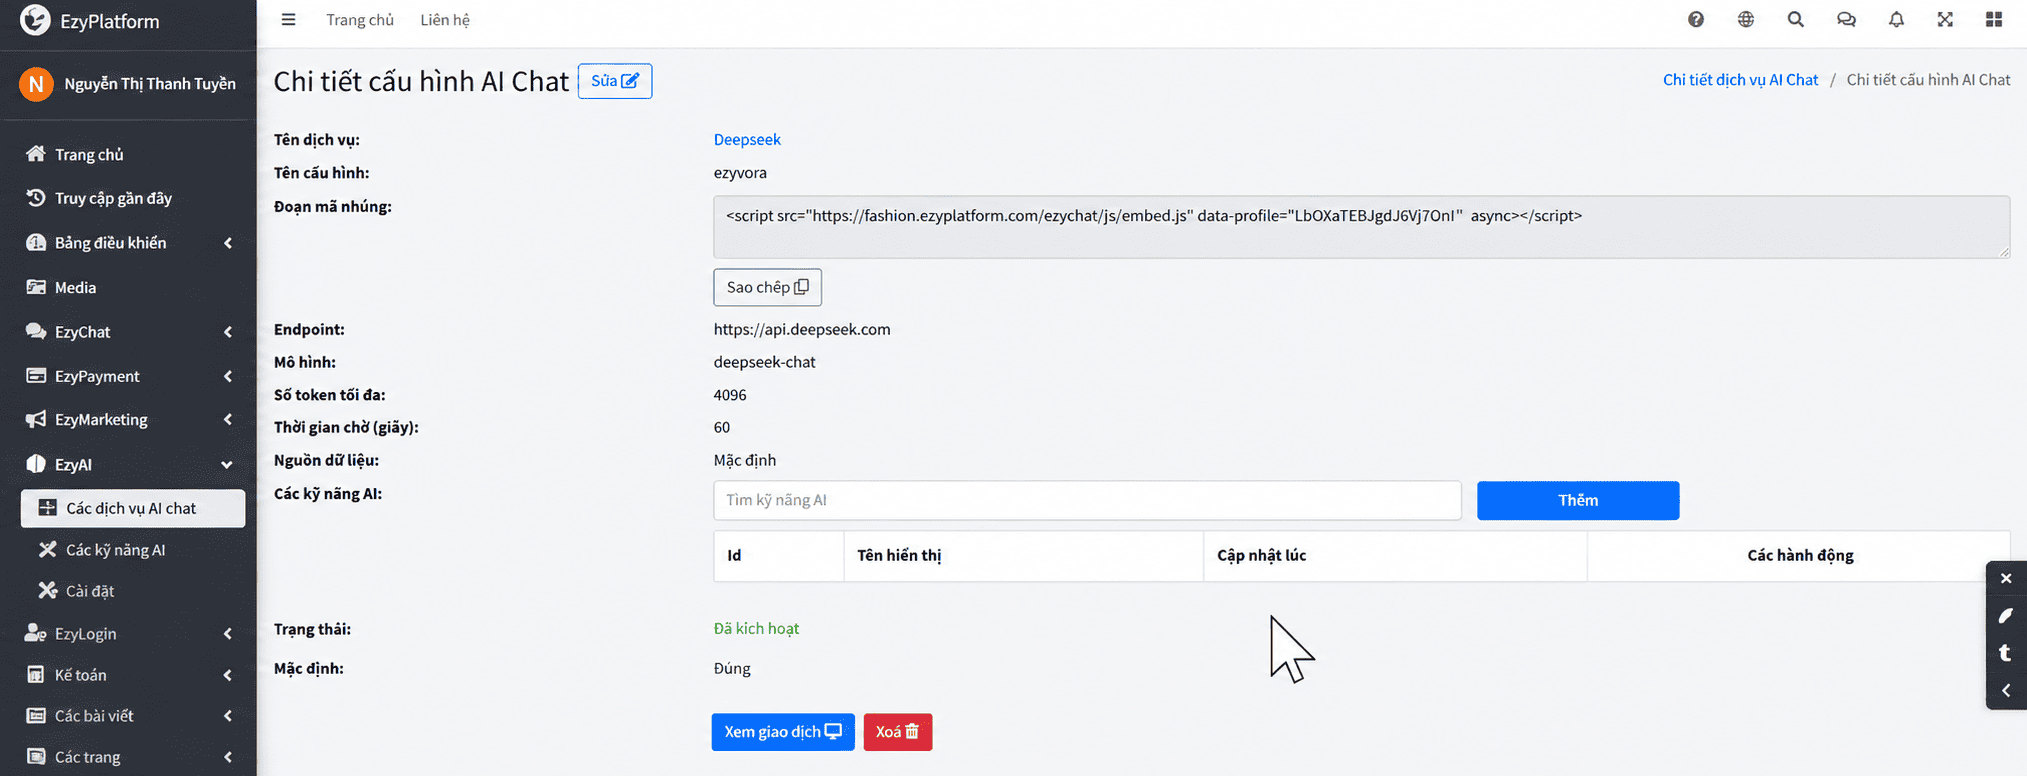This screenshot has height=776, width=2027.
Task: Click the user avatar N
Action: [36, 84]
